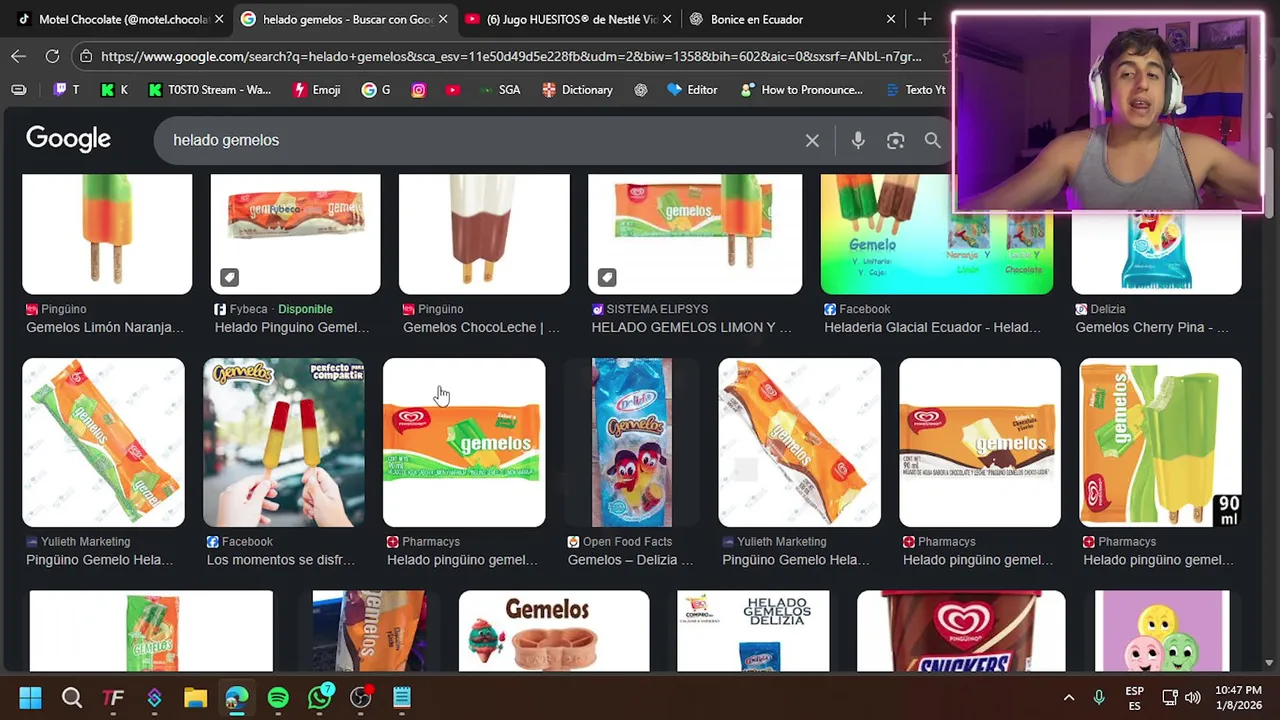Image resolution: width=1280 pixels, height=720 pixels.
Task: Start a voice search with microphone icon
Action: [x=858, y=141]
